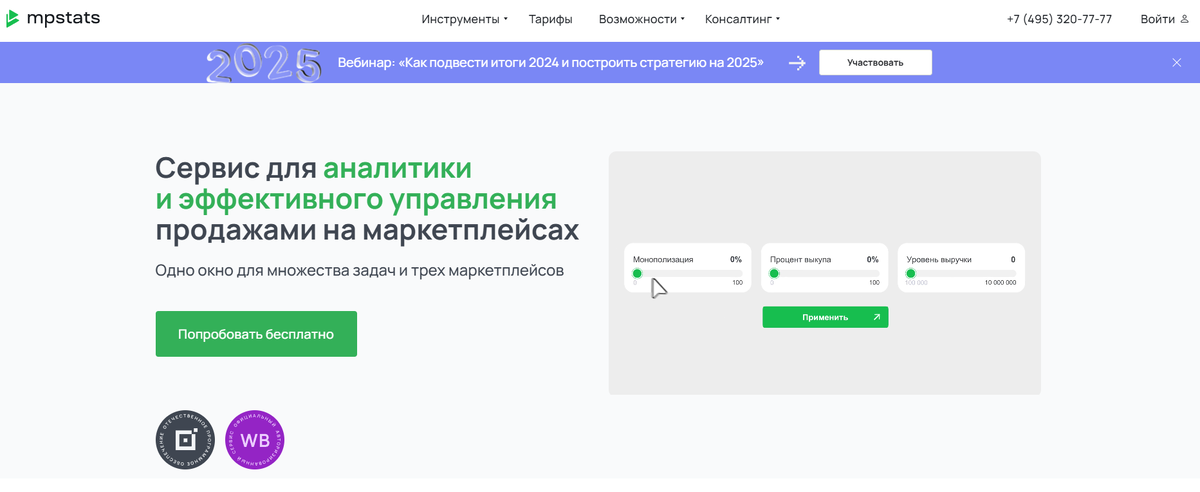
Task: Click the 10 000 000 max revenue label
Action: pyautogui.click(x=1000, y=283)
